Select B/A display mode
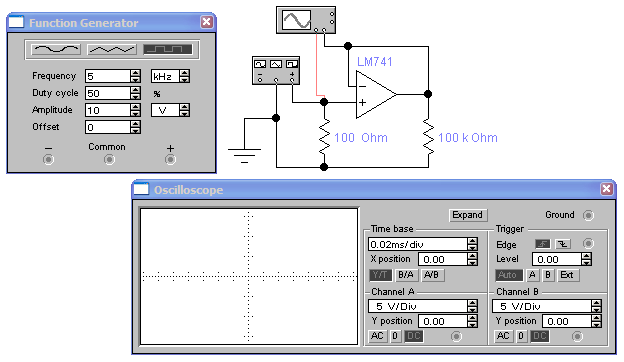Screen dimensions: 624x362 406,275
